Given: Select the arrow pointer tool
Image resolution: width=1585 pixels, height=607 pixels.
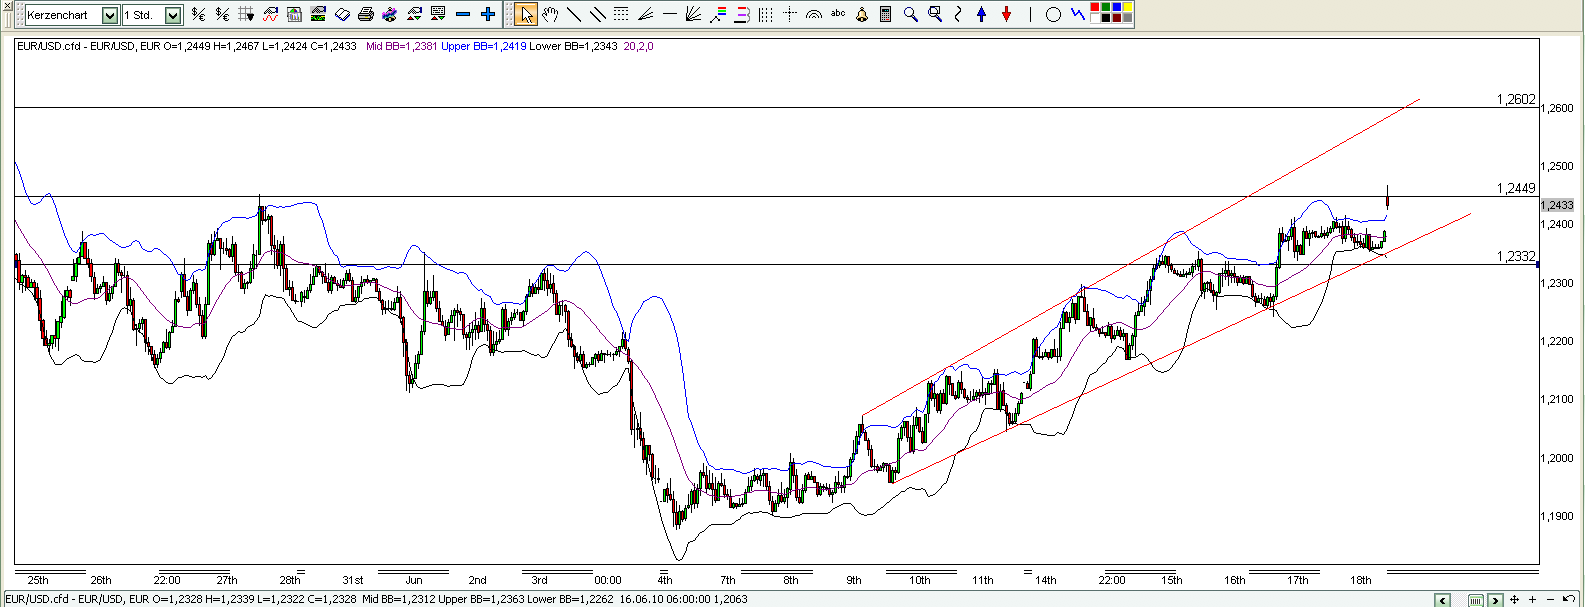Looking at the screenshot, I should coord(526,14).
